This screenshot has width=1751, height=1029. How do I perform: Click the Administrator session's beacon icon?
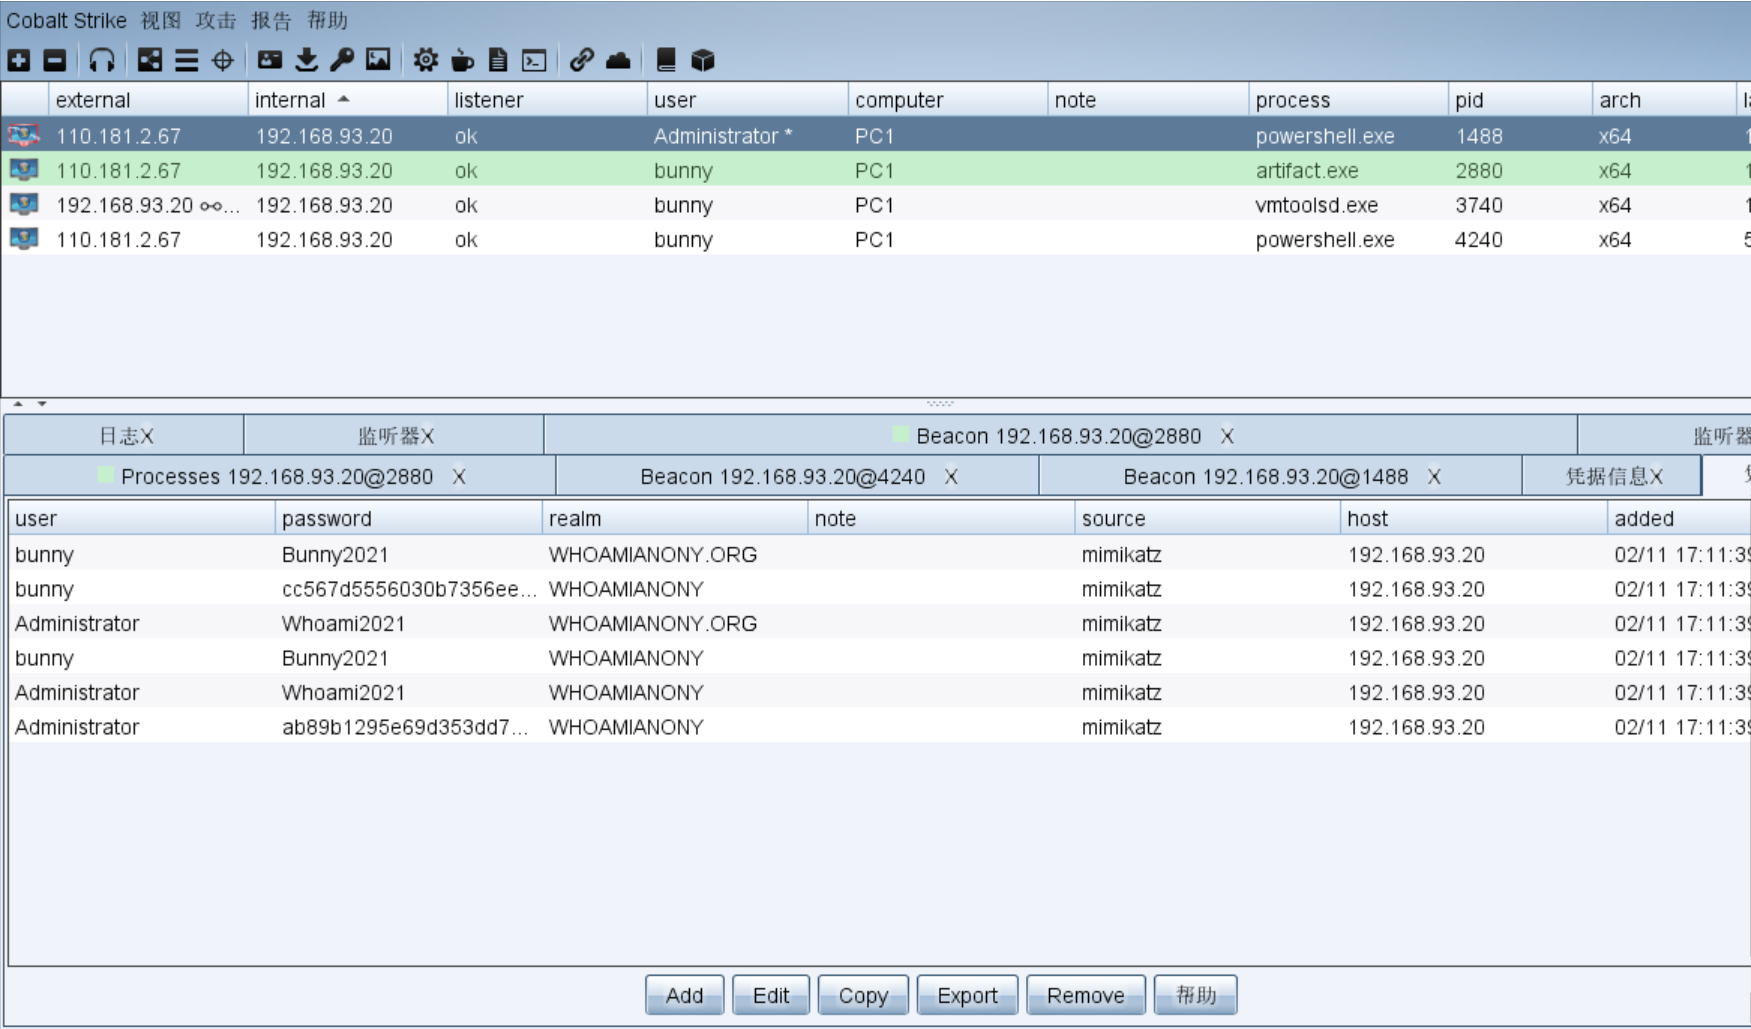coord(24,135)
